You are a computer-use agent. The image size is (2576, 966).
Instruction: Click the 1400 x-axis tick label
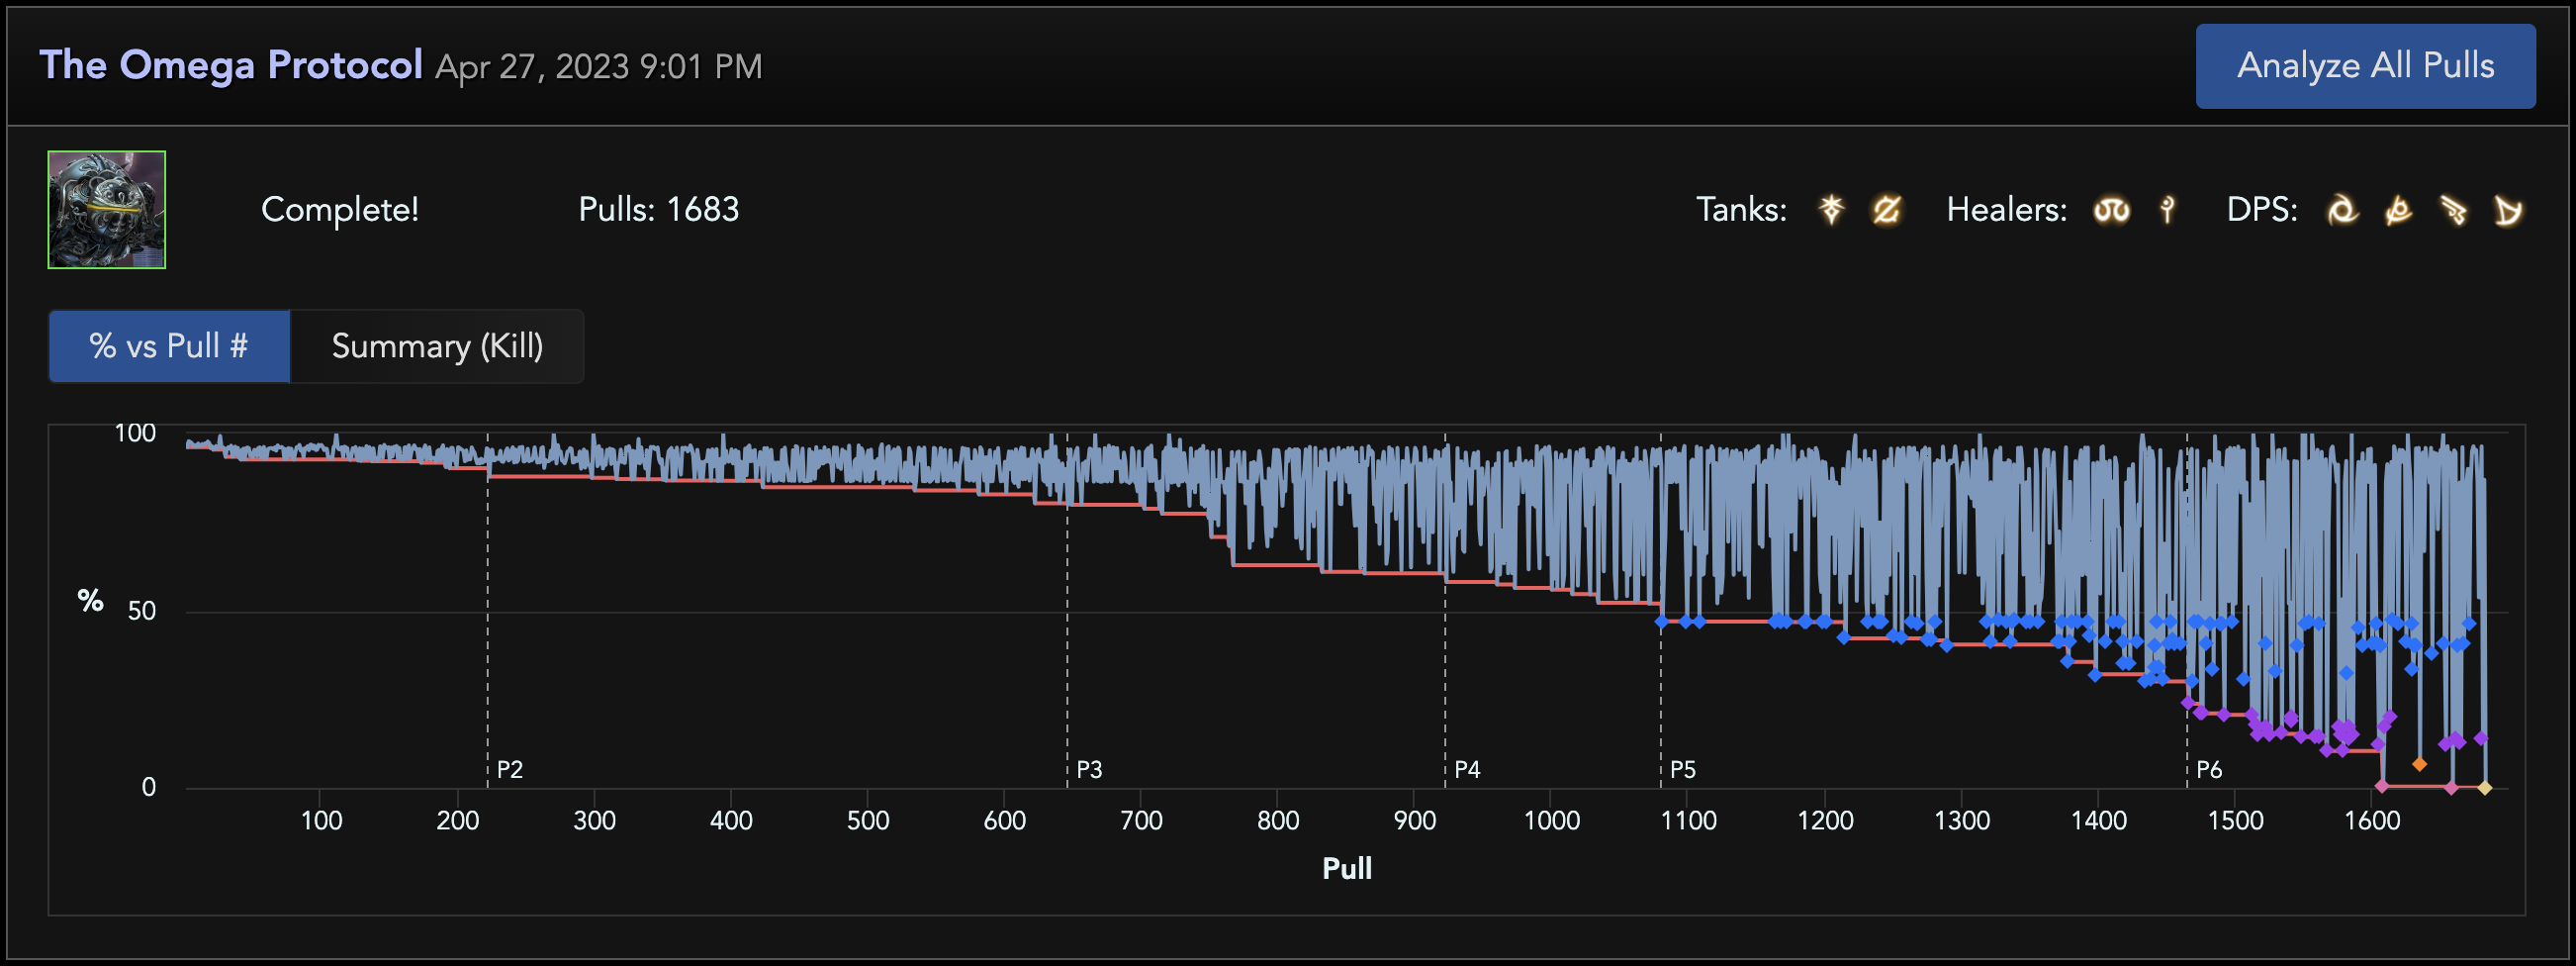tap(2098, 821)
